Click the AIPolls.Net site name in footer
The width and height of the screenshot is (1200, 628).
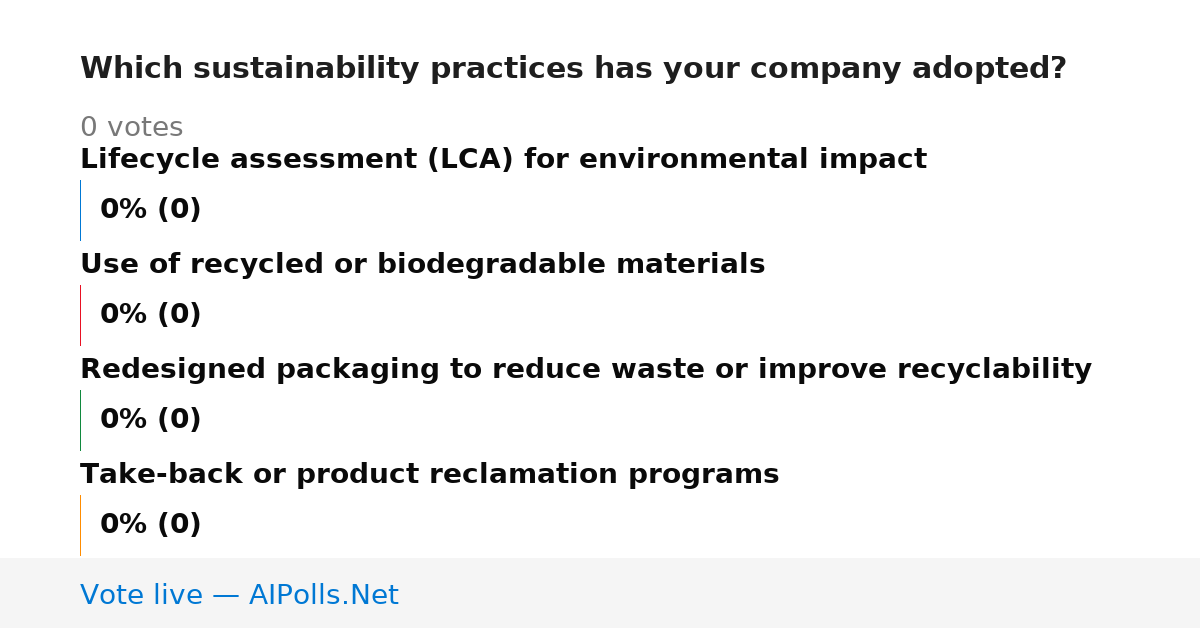pyautogui.click(x=323, y=595)
